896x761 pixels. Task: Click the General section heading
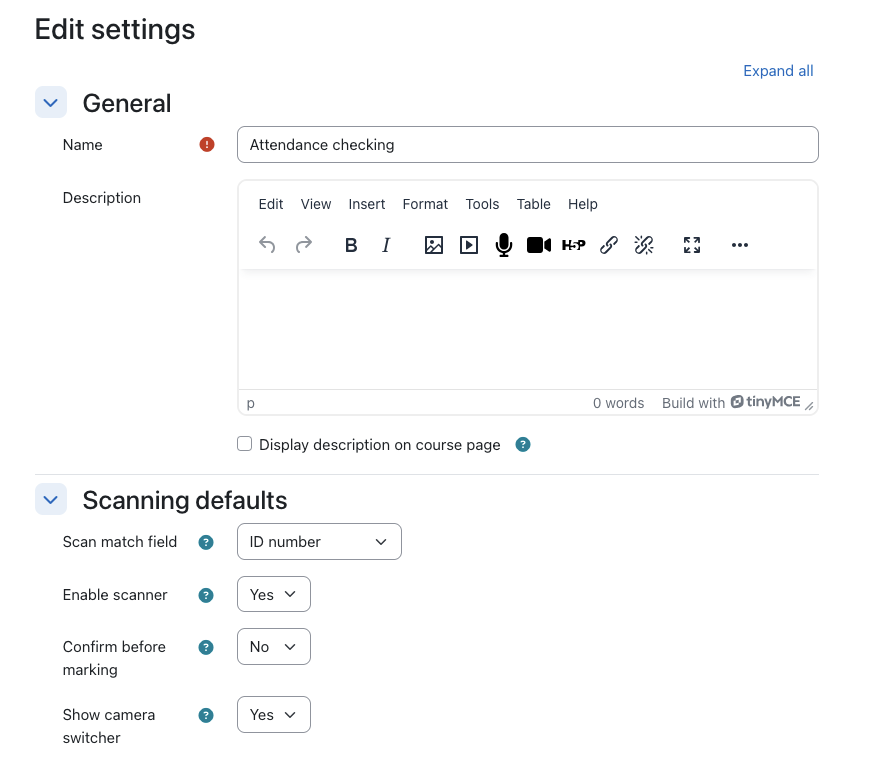[127, 103]
